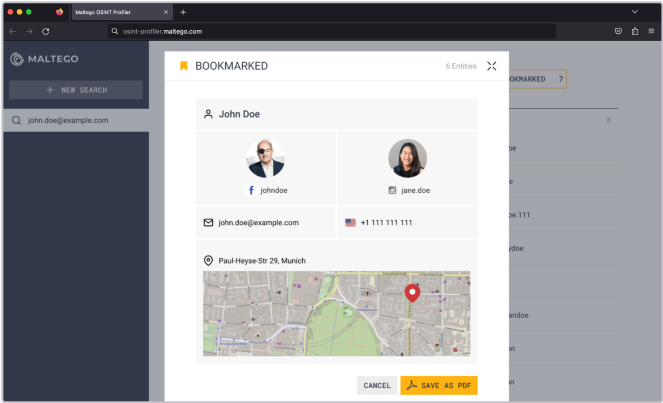Click John Doe's profile photo thumbnail

pos(265,159)
